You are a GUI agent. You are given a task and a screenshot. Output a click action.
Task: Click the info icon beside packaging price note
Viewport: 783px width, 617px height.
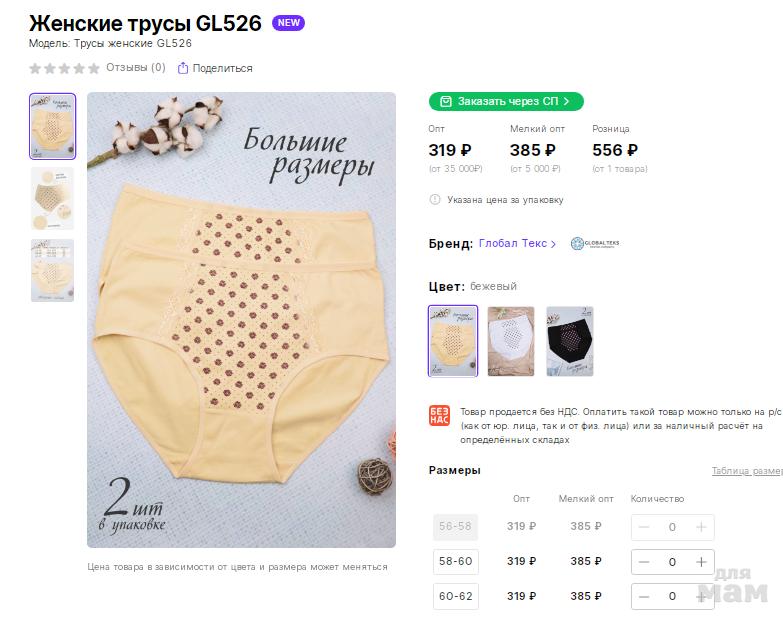pos(435,199)
